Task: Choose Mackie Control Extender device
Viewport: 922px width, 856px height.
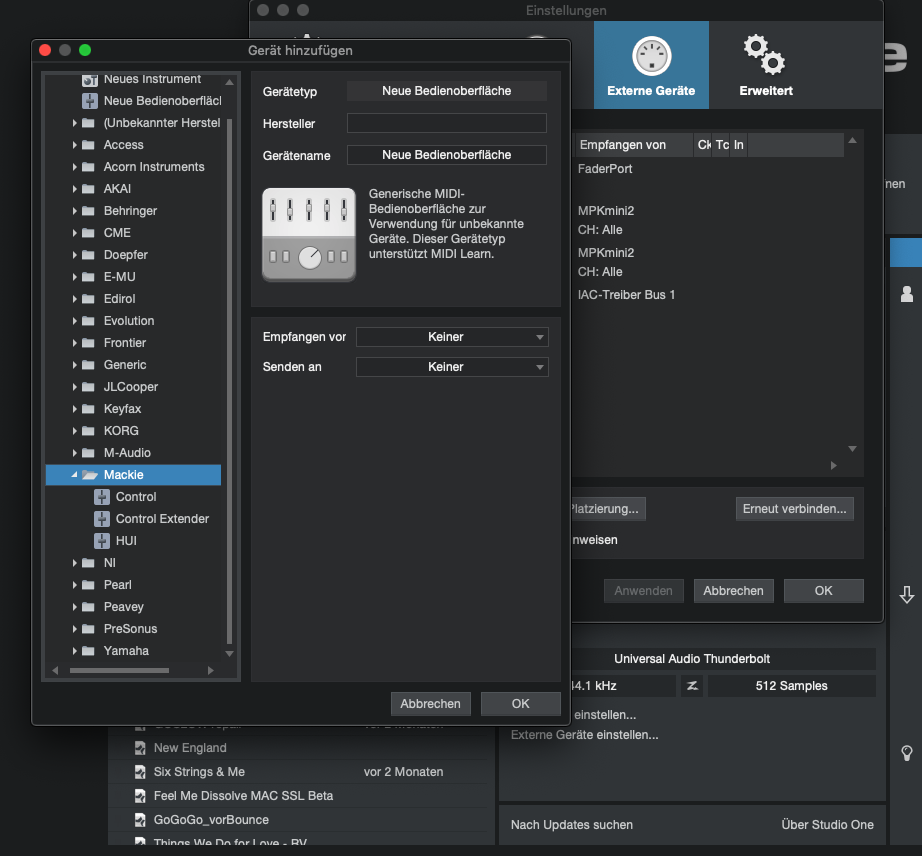Action: click(x=162, y=519)
